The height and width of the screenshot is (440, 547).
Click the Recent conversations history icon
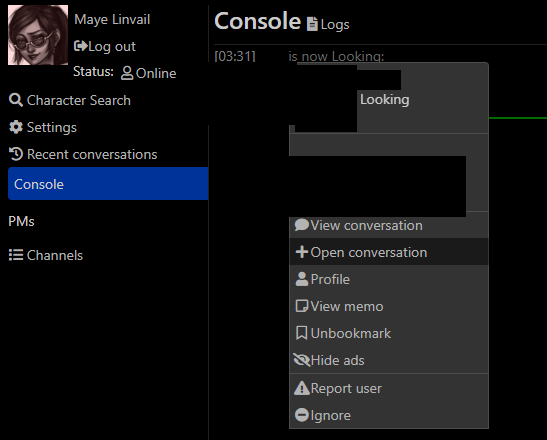(16, 154)
